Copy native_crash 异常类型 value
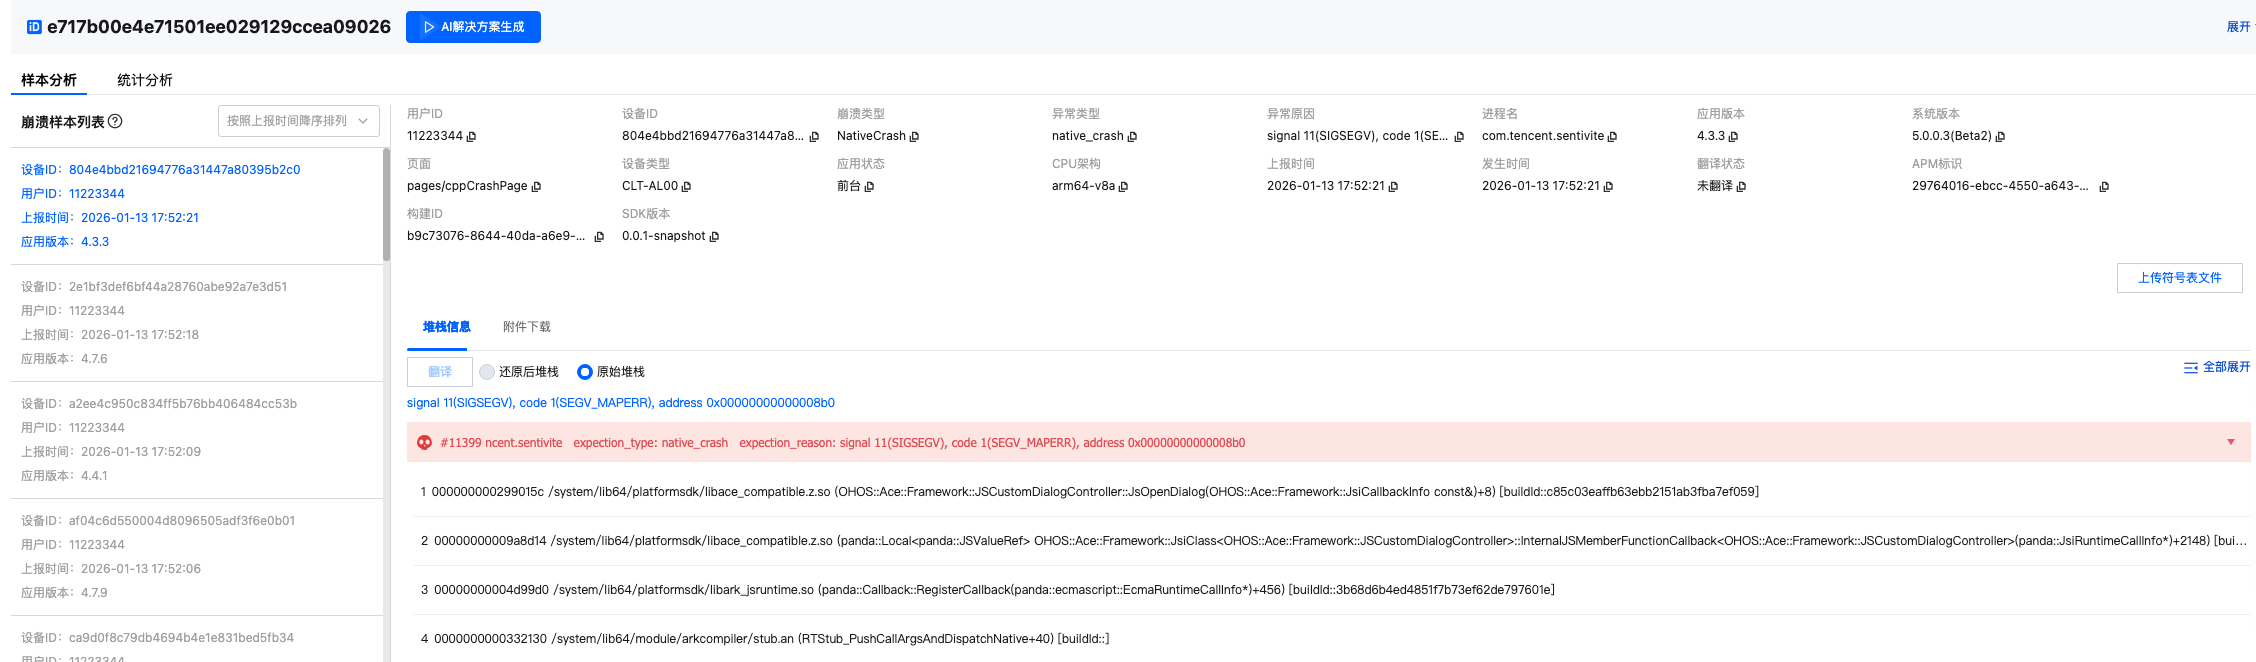Image resolution: width=2256 pixels, height=662 pixels. 1132,137
